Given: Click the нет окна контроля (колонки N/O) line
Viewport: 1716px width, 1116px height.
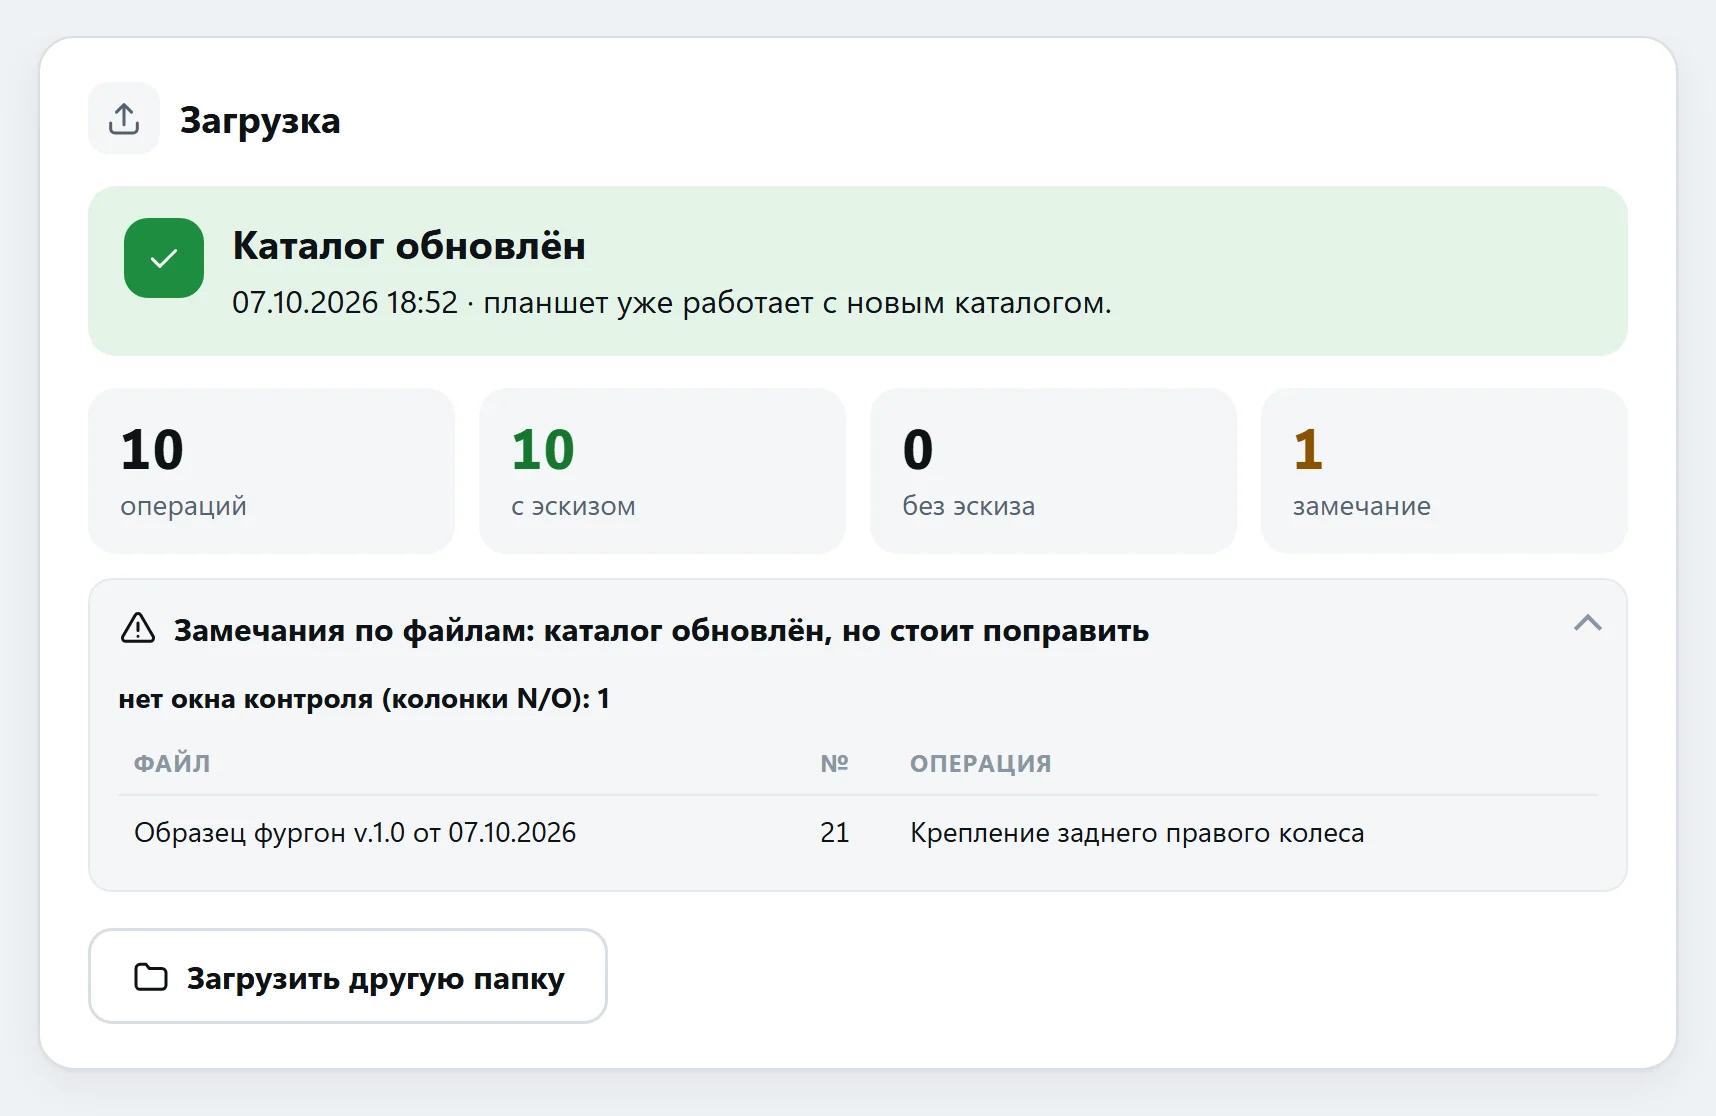Looking at the screenshot, I should coord(364,698).
